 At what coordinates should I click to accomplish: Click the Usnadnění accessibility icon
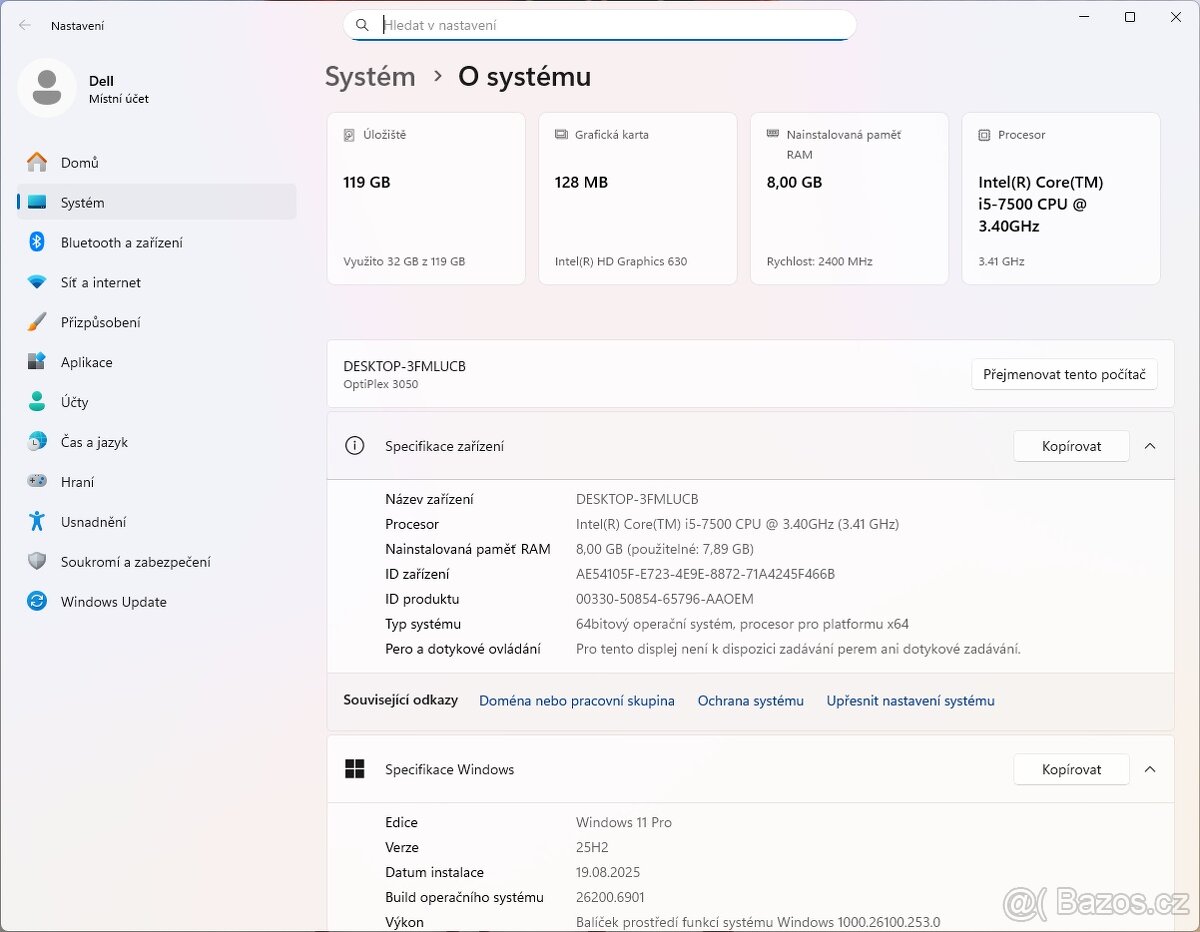point(37,521)
